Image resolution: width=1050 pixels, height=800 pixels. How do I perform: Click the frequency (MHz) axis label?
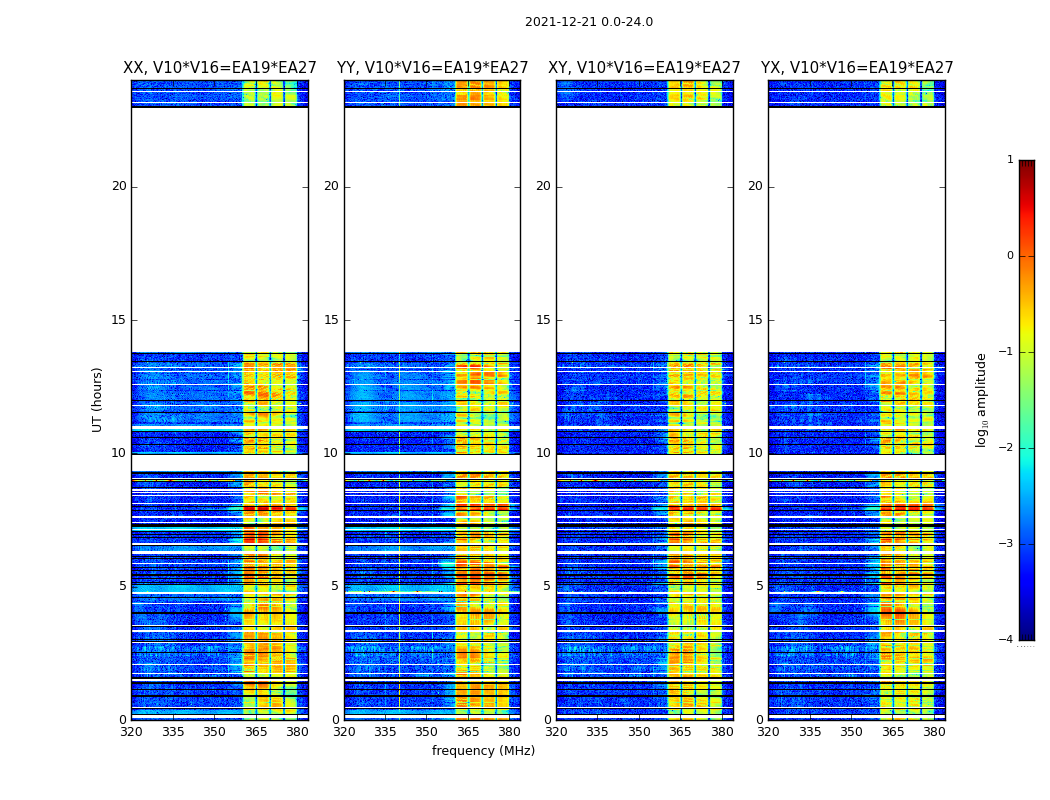click(483, 750)
